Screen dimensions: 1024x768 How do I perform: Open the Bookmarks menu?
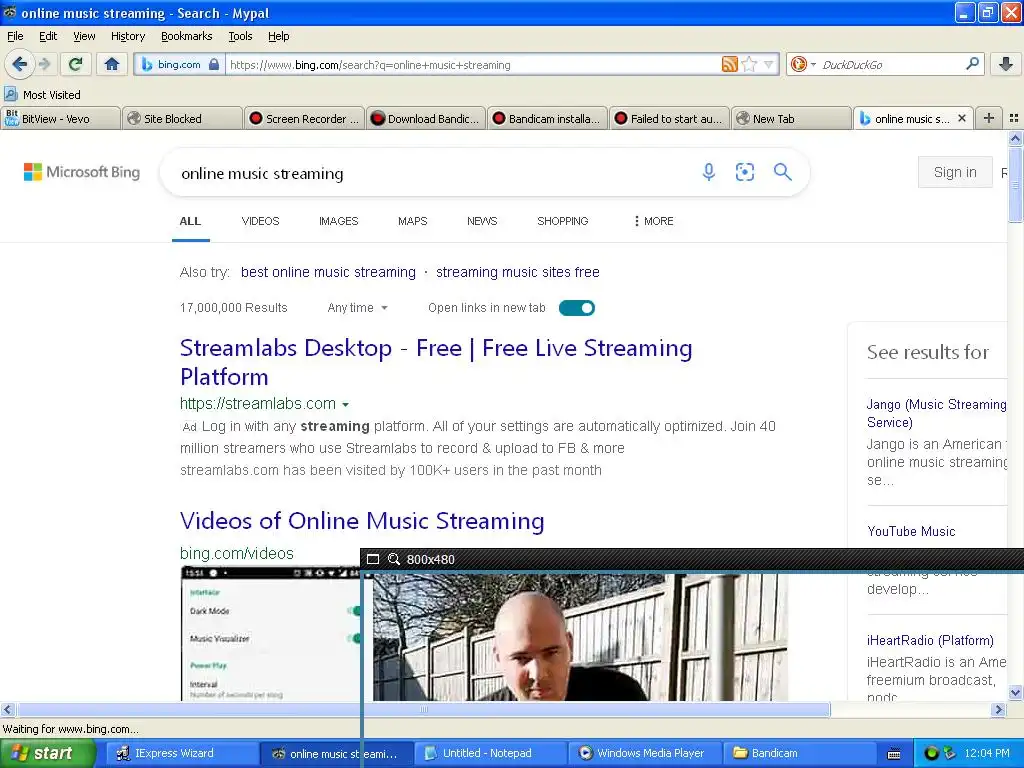point(186,36)
